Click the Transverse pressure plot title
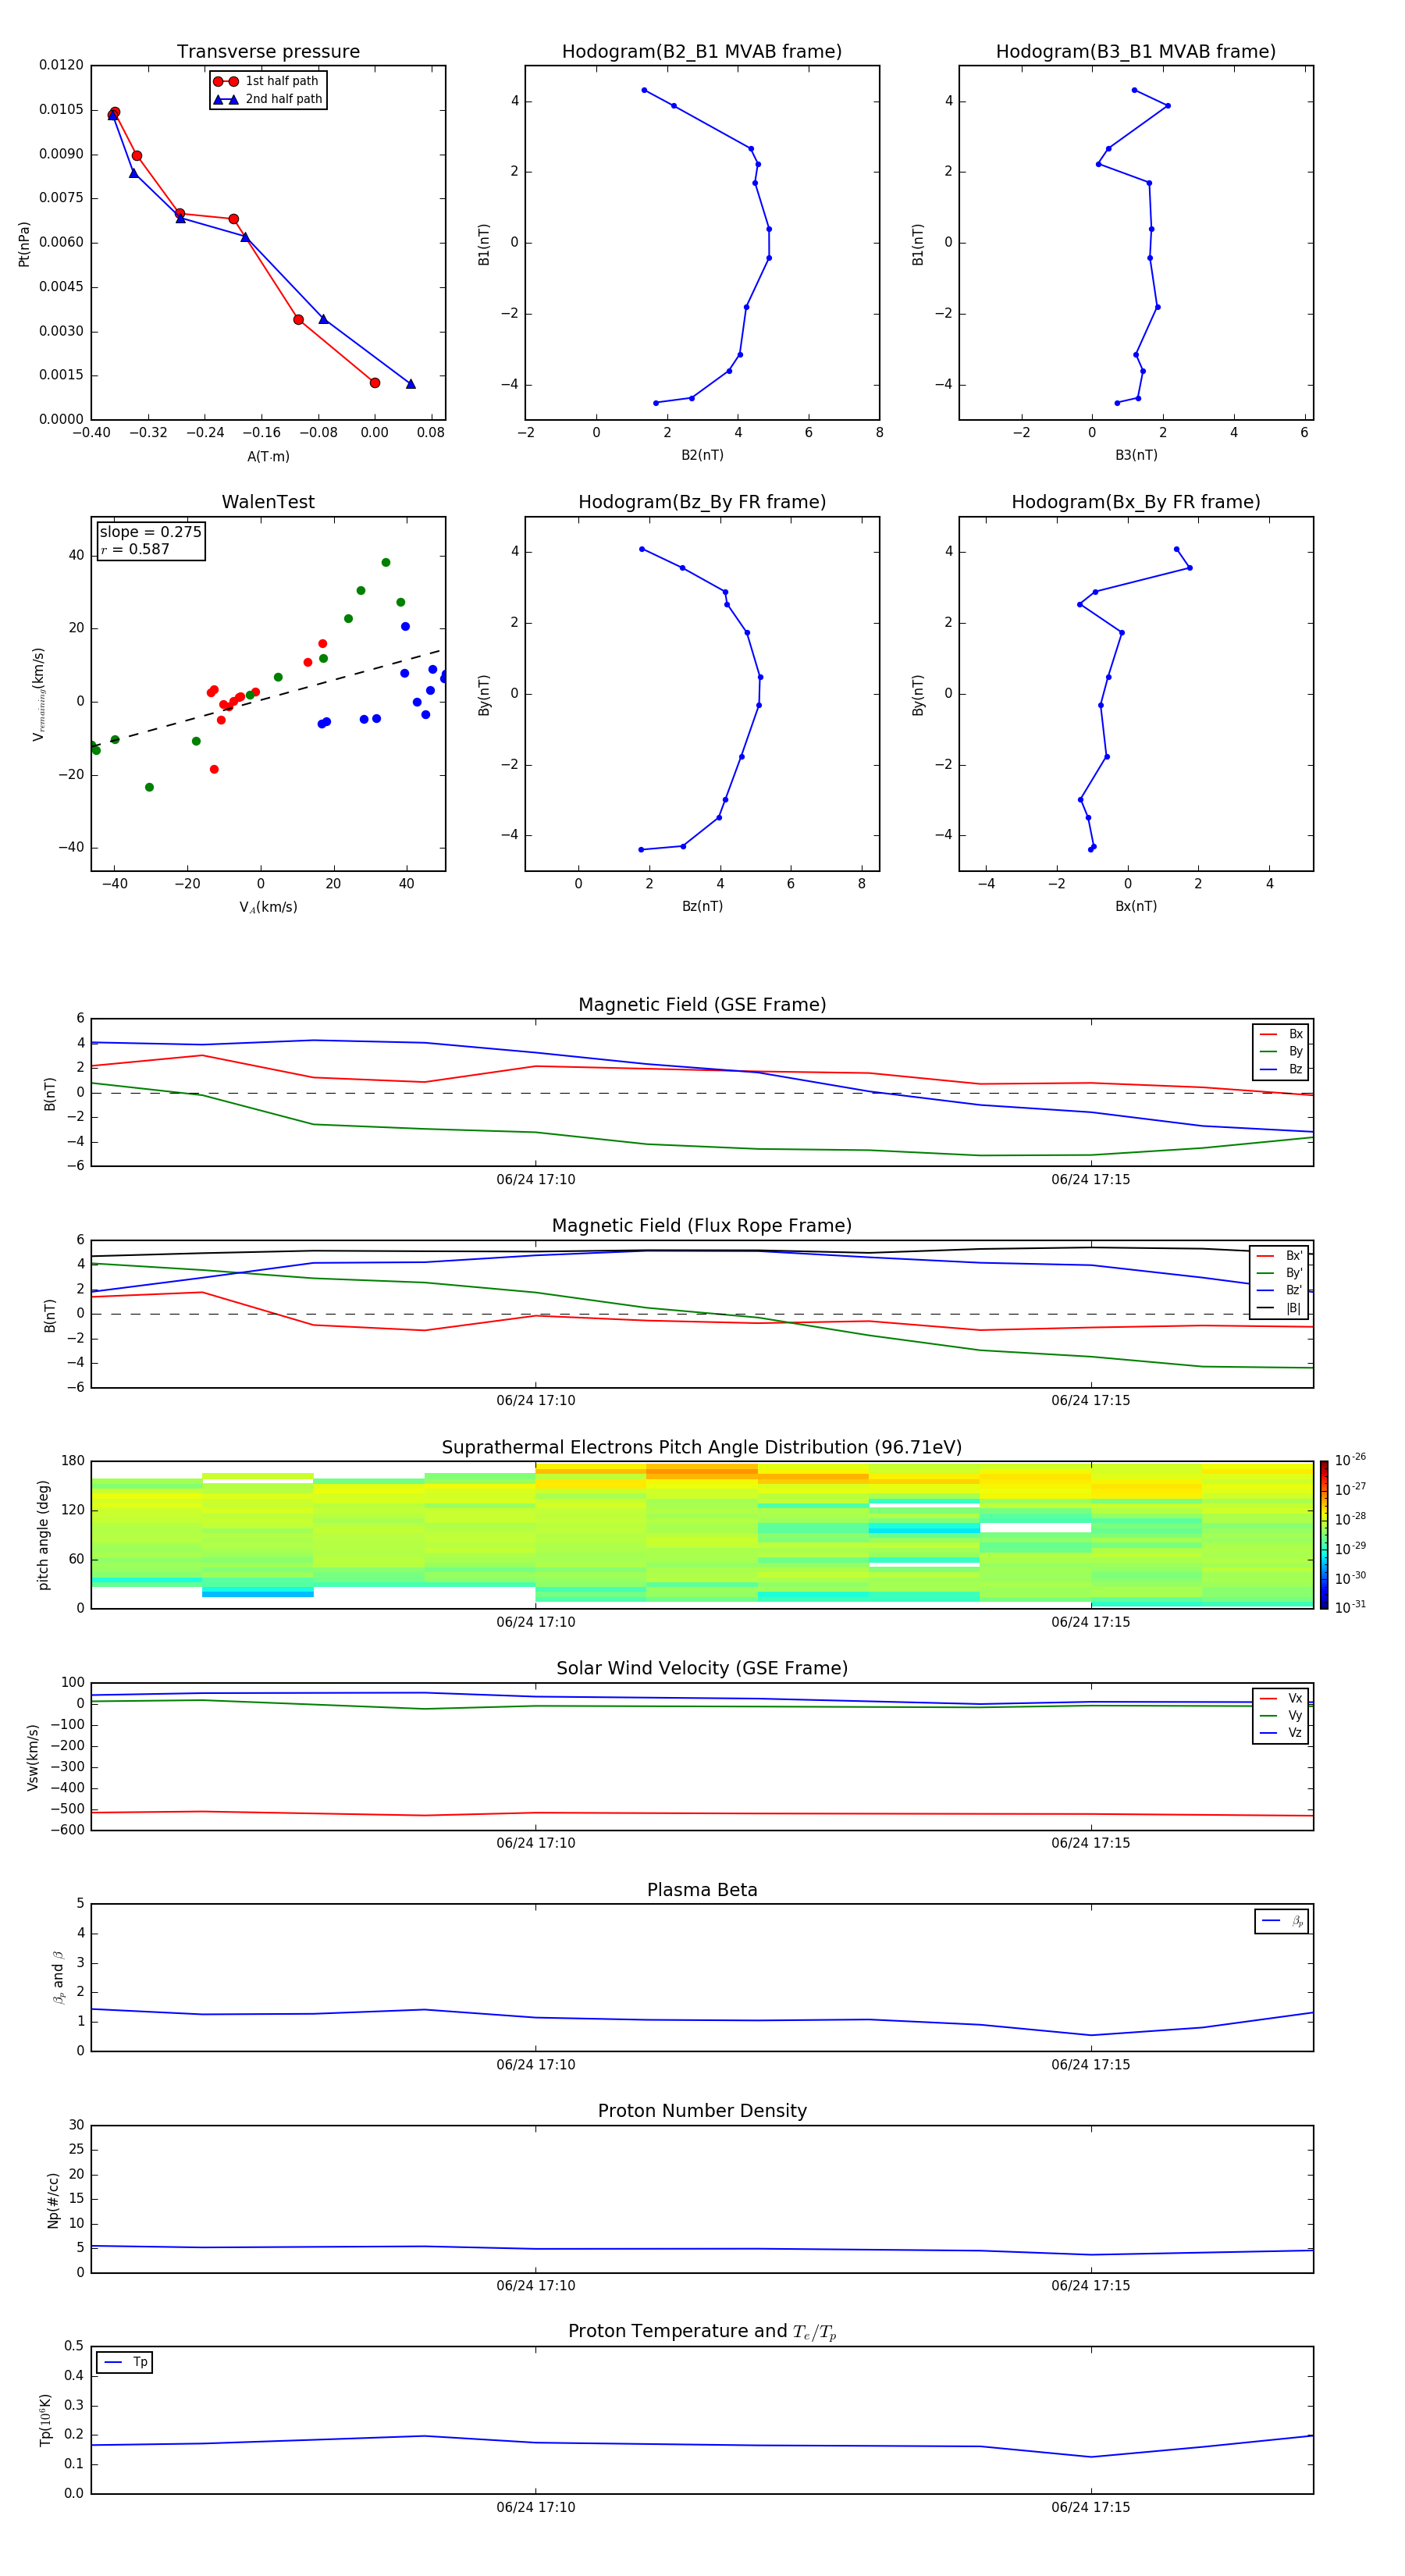The width and height of the screenshot is (1405, 2576). click(x=268, y=52)
